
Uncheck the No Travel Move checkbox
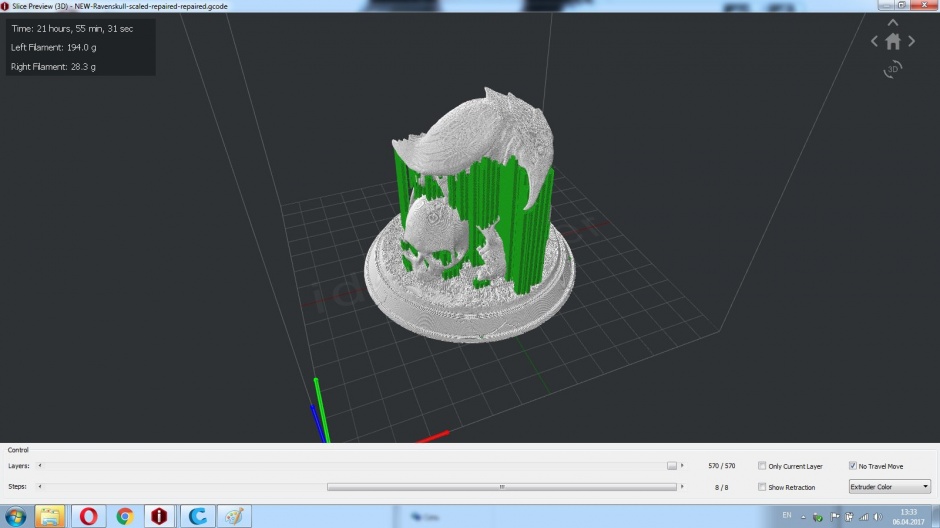click(x=852, y=466)
